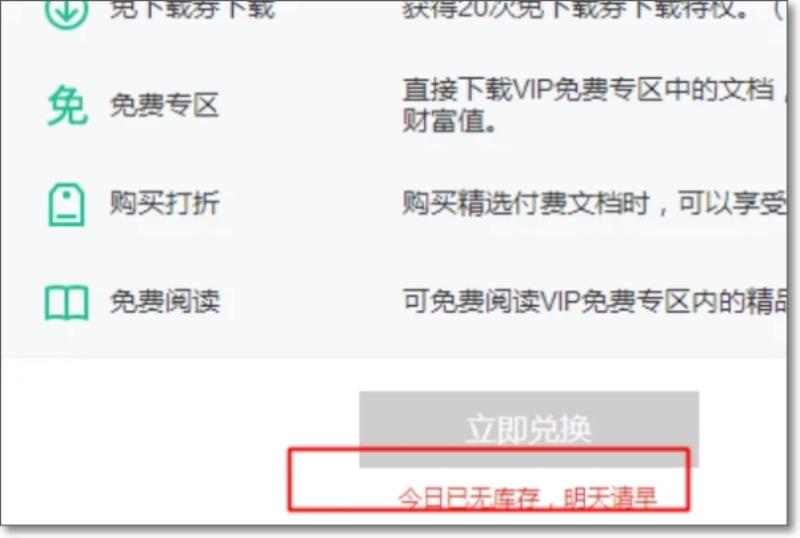Click the open book 免费阅读 icon

pos(66,303)
